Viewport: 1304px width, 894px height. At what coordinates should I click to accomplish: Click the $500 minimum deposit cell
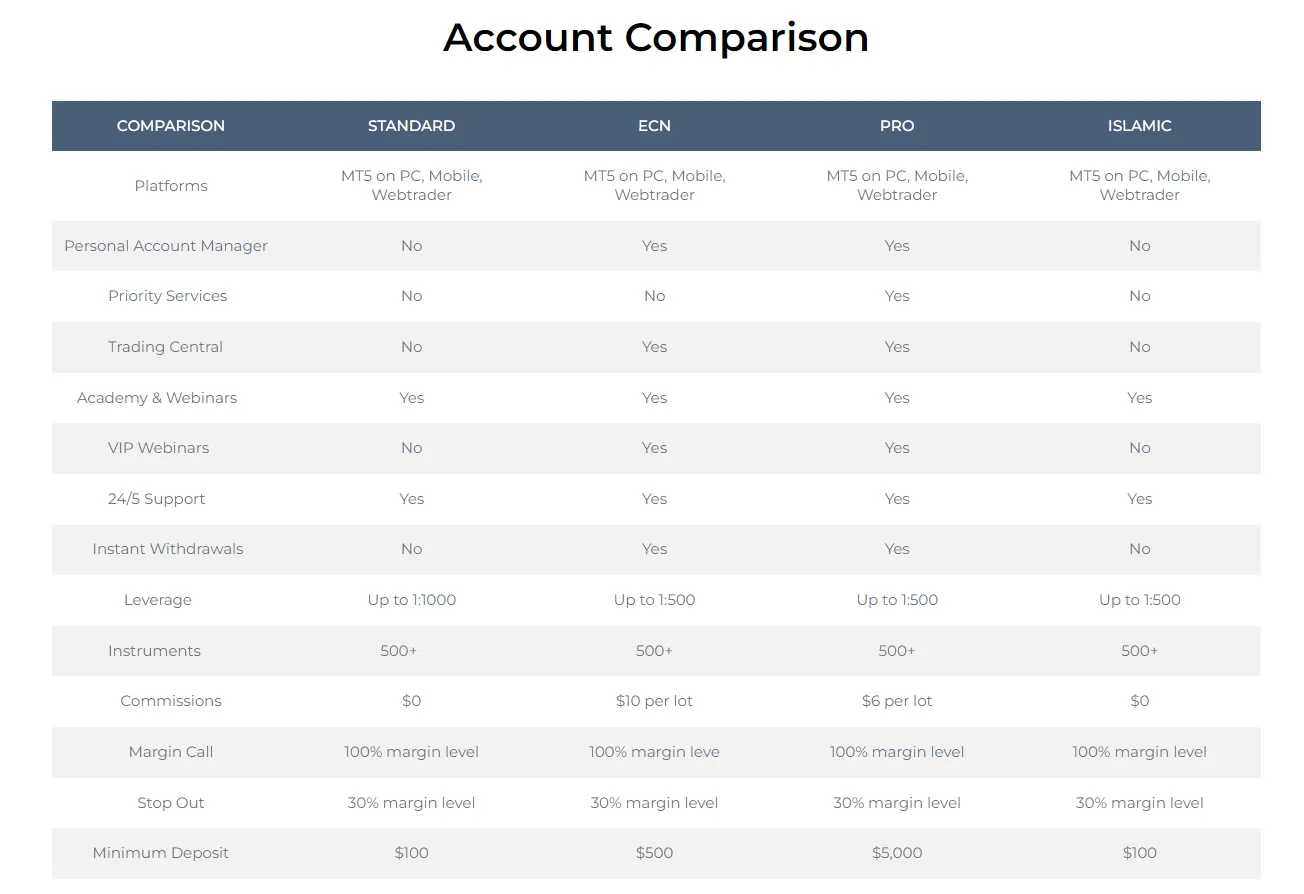654,853
